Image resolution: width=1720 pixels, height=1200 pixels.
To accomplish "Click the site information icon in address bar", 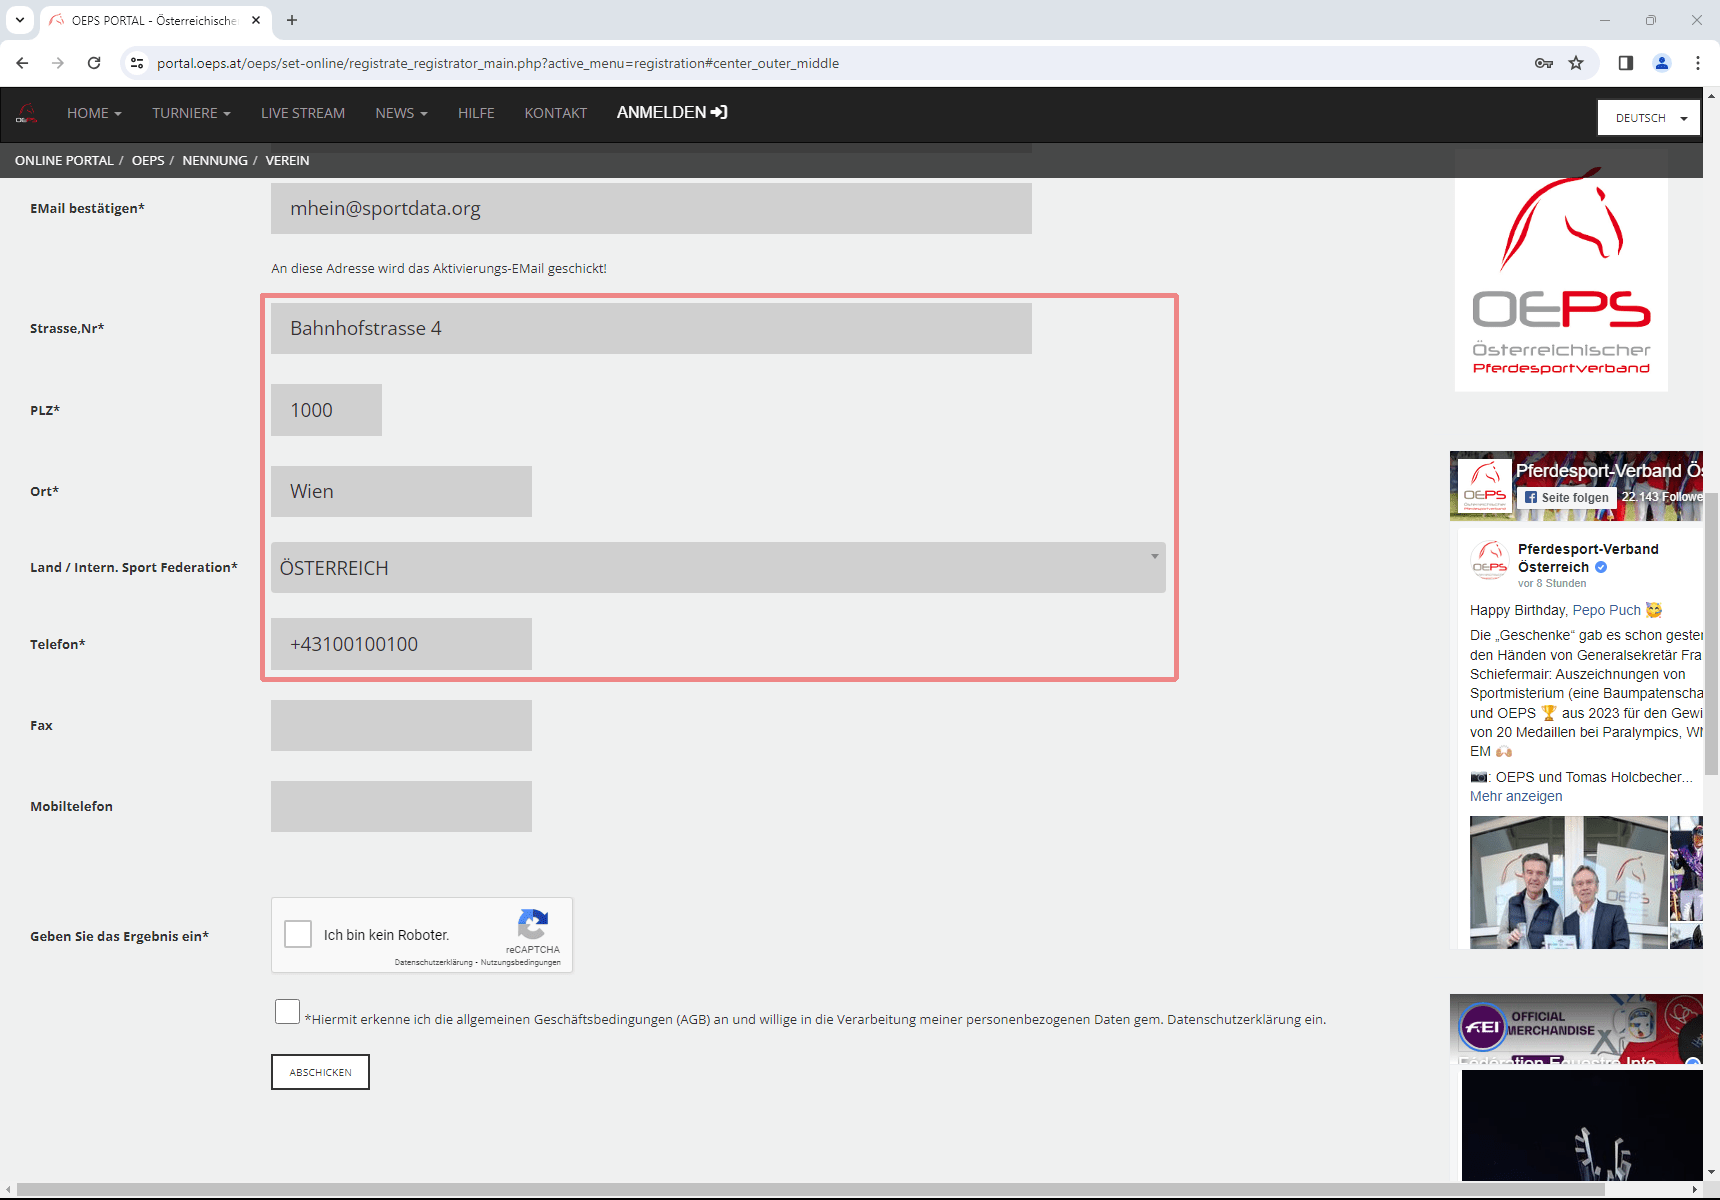I will [x=137, y=63].
